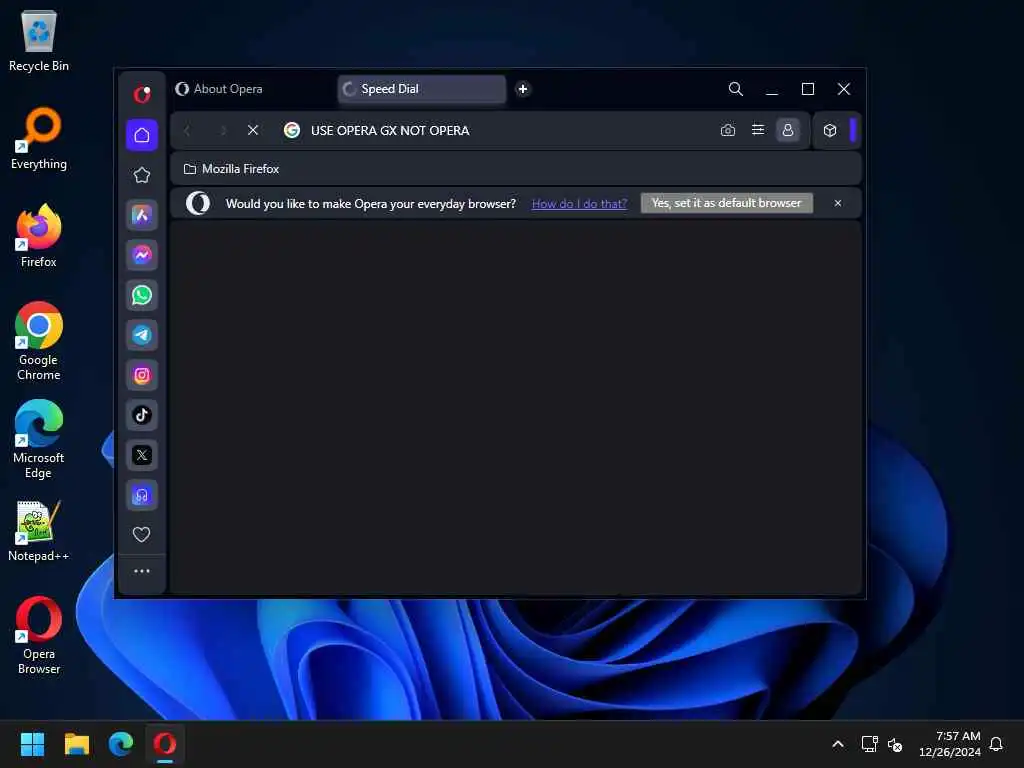Select the Everything desktop shortcut
Image resolution: width=1024 pixels, height=768 pixels.
[39, 138]
